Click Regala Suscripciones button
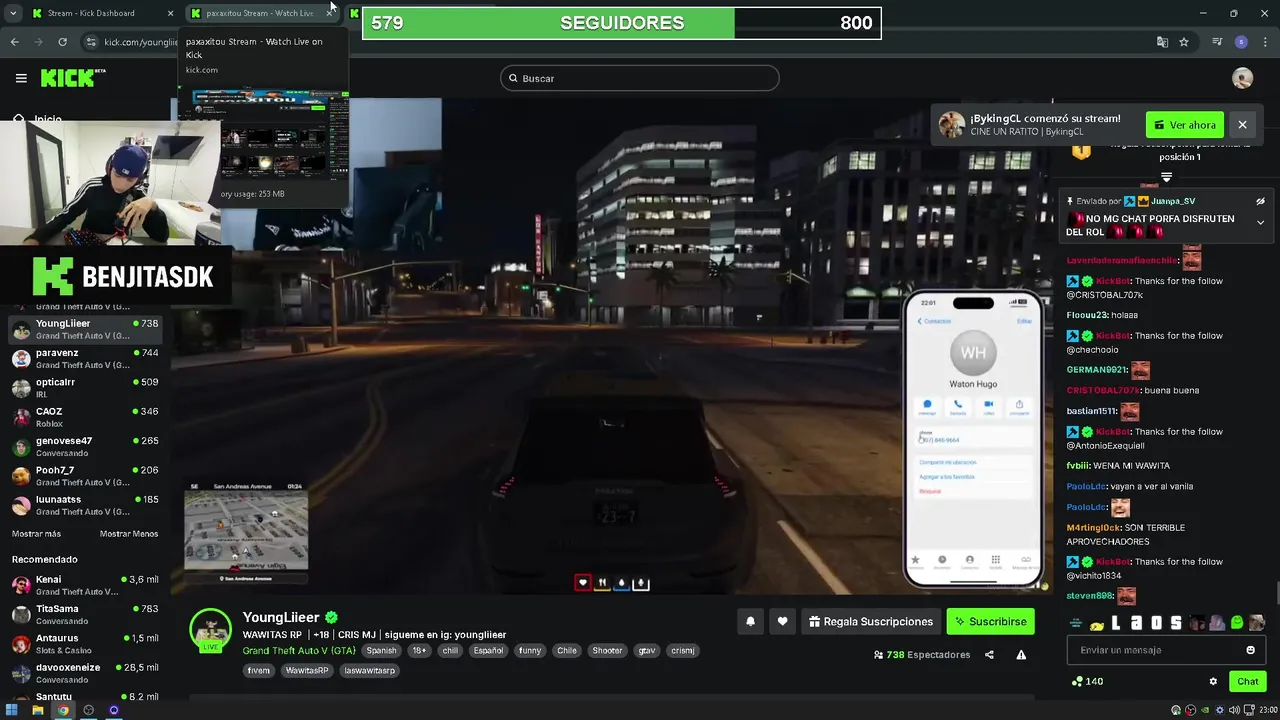The height and width of the screenshot is (720, 1280). coord(870,621)
